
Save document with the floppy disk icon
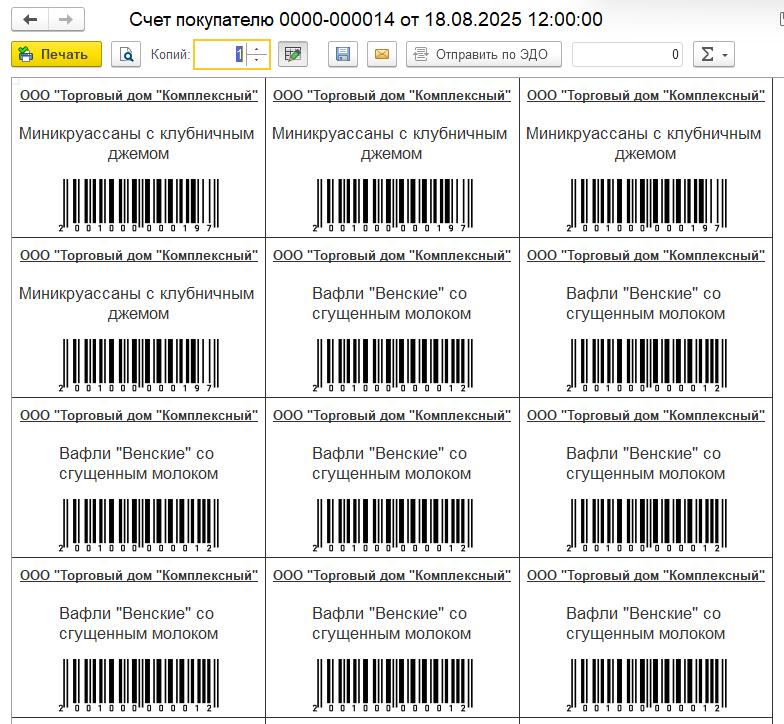343,54
